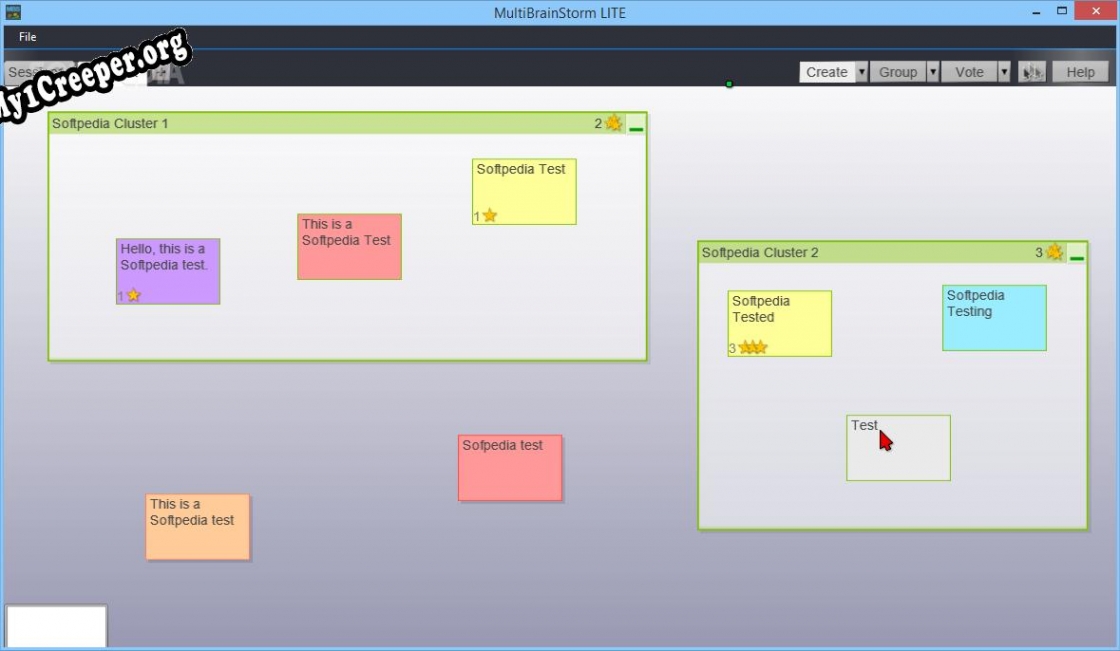The height and width of the screenshot is (651, 1120).
Task: Open the Vote dropdown arrow
Action: [1004, 72]
